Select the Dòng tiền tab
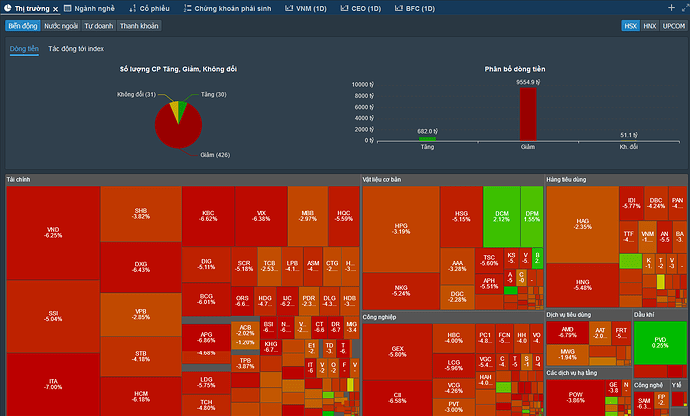690x416 pixels. pyautogui.click(x=24, y=49)
